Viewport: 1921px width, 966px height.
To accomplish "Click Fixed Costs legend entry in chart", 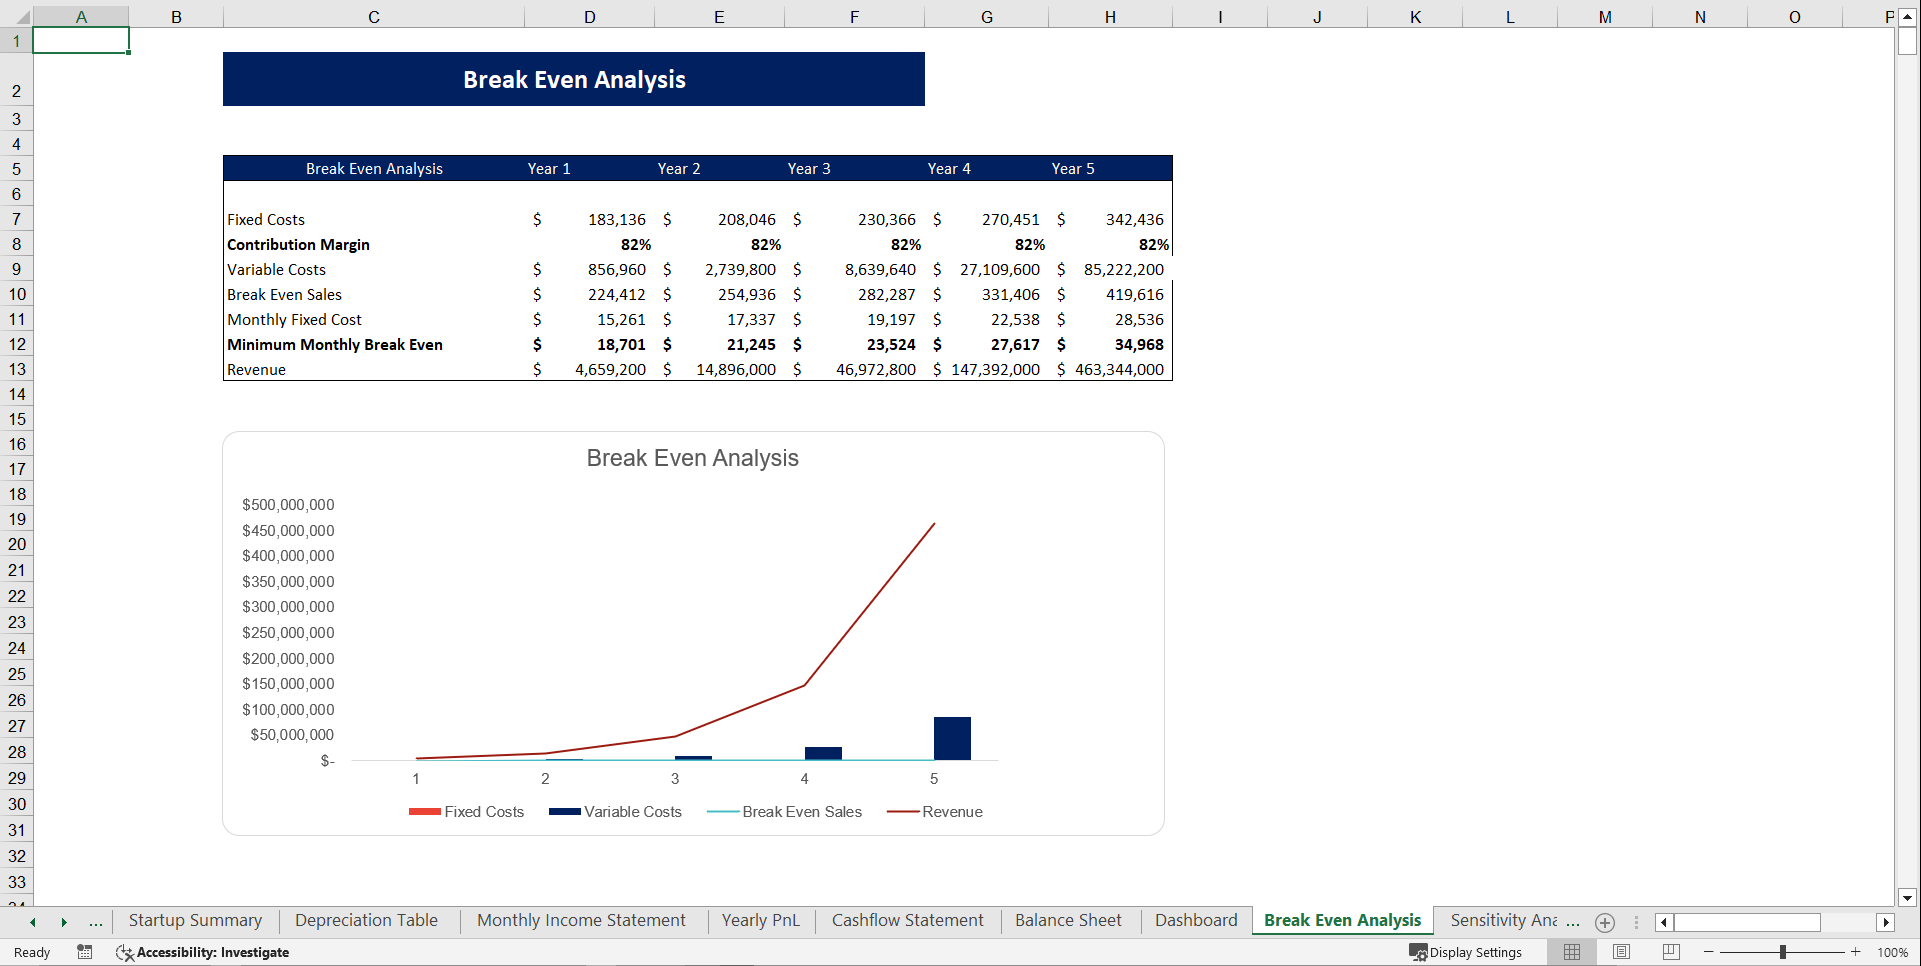I will 467,812.
